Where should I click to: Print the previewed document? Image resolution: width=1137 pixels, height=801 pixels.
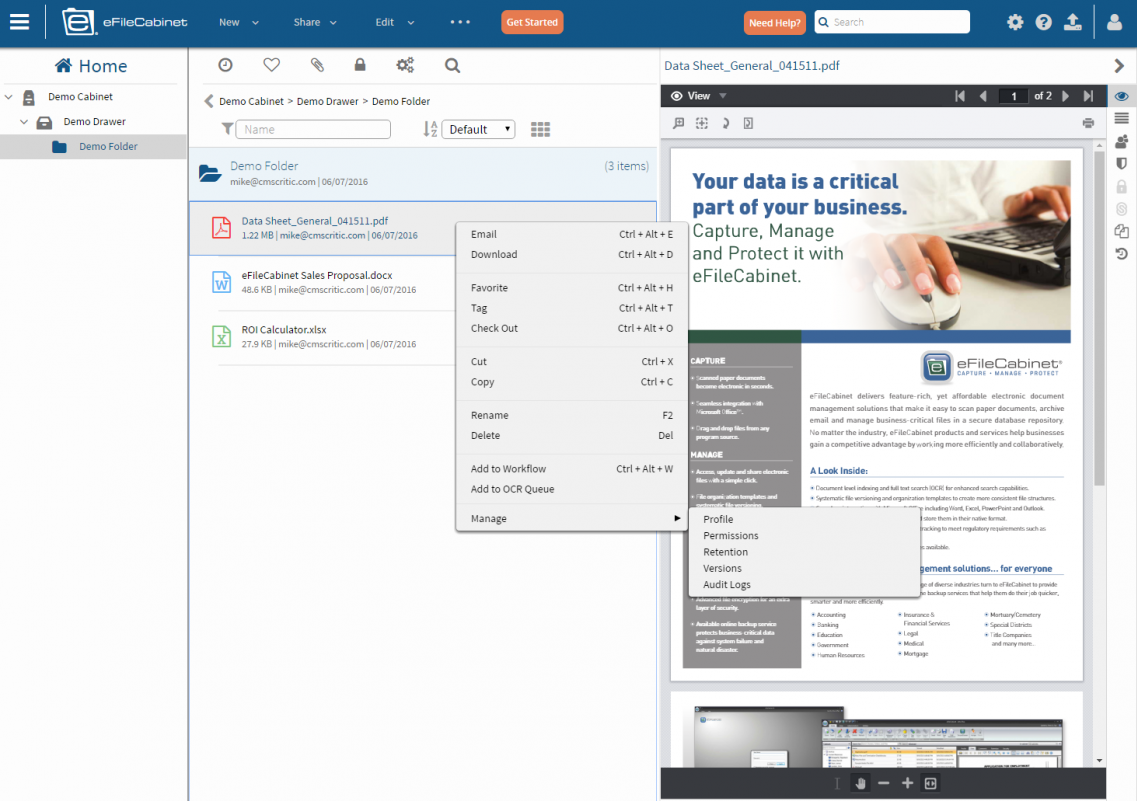pos(1088,123)
